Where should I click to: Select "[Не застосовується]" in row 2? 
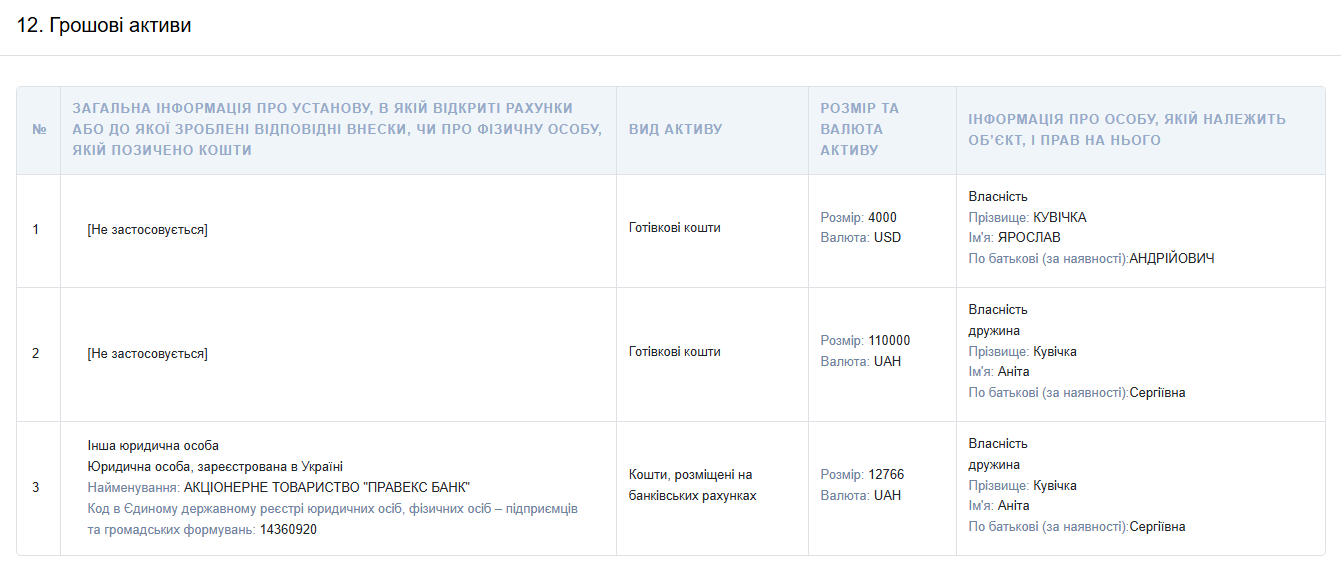coord(147,354)
